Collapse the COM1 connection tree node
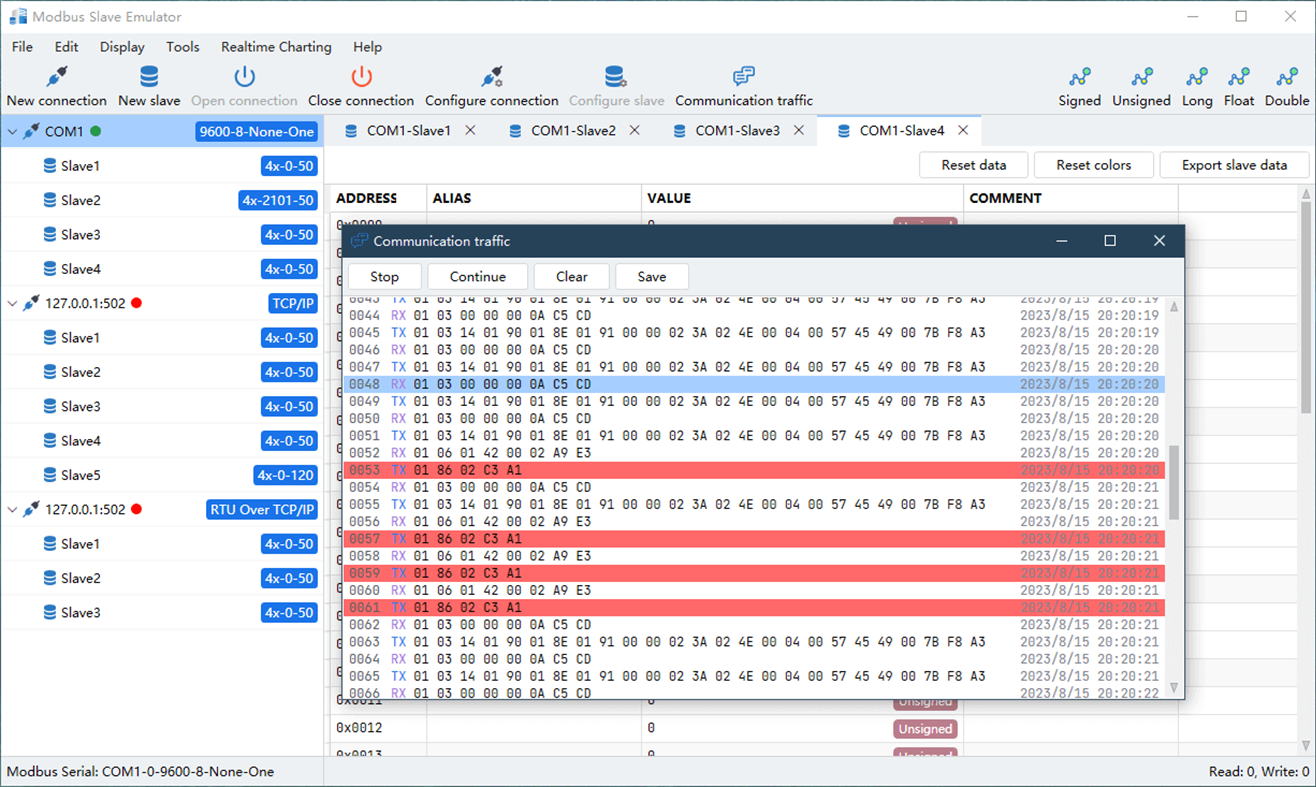This screenshot has height=787, width=1316. click(x=12, y=132)
